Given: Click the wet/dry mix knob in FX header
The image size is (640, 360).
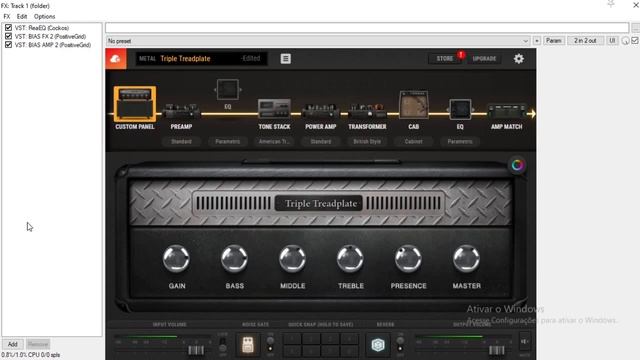Looking at the screenshot, I should tap(625, 41).
